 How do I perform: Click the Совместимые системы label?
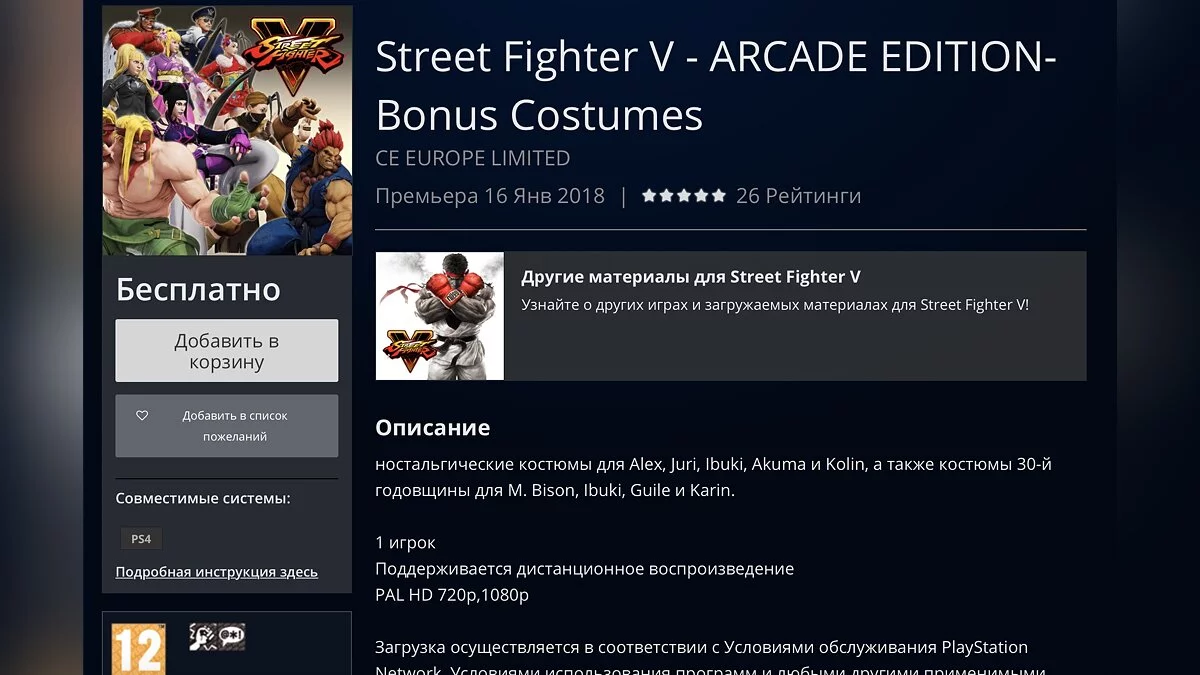pos(203,498)
